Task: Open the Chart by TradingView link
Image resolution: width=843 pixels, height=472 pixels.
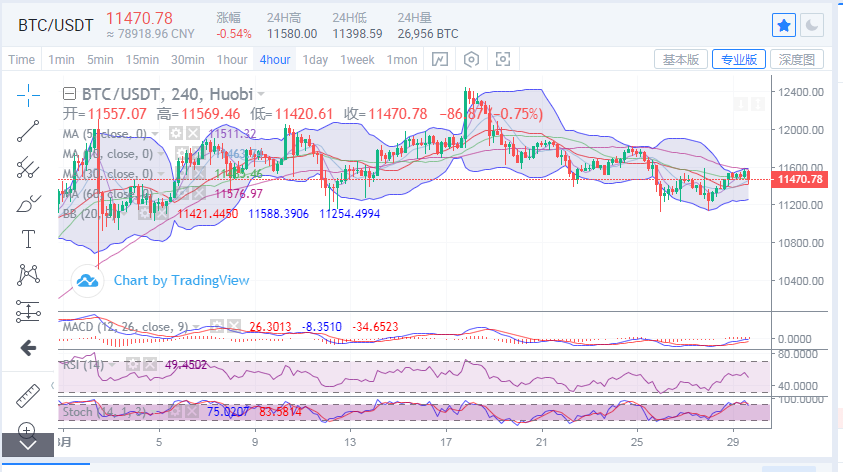Action: pos(181,280)
